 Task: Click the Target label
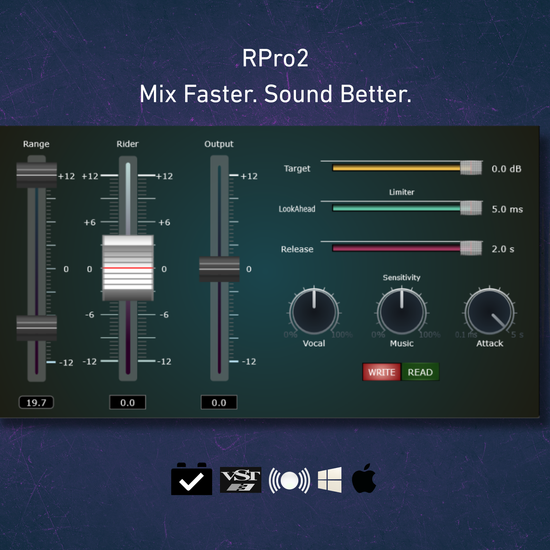[297, 169]
